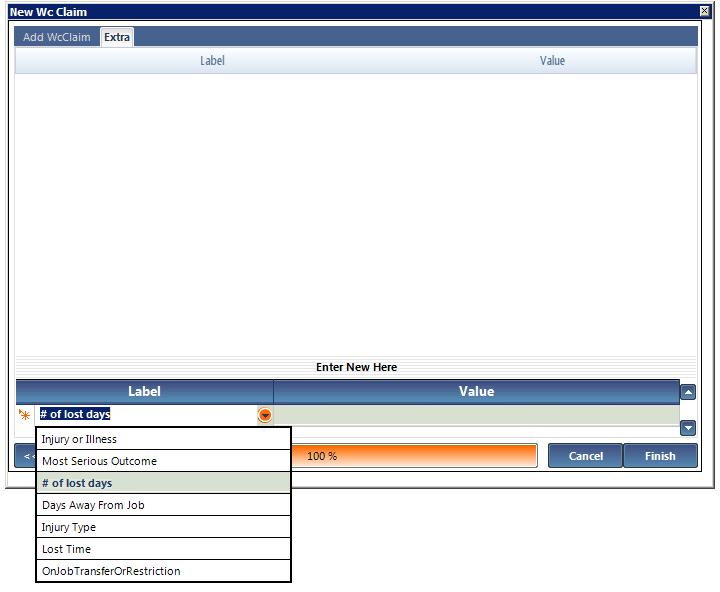Click the Cancel button
Screen dimensions: 720x592
tap(585, 456)
